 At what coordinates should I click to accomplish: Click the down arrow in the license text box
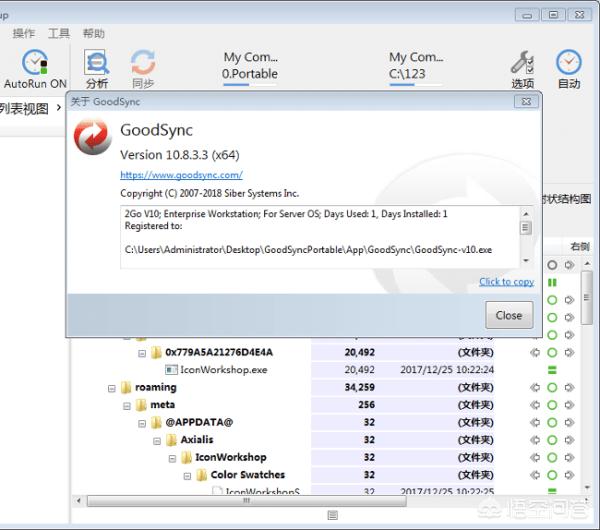coord(525,261)
